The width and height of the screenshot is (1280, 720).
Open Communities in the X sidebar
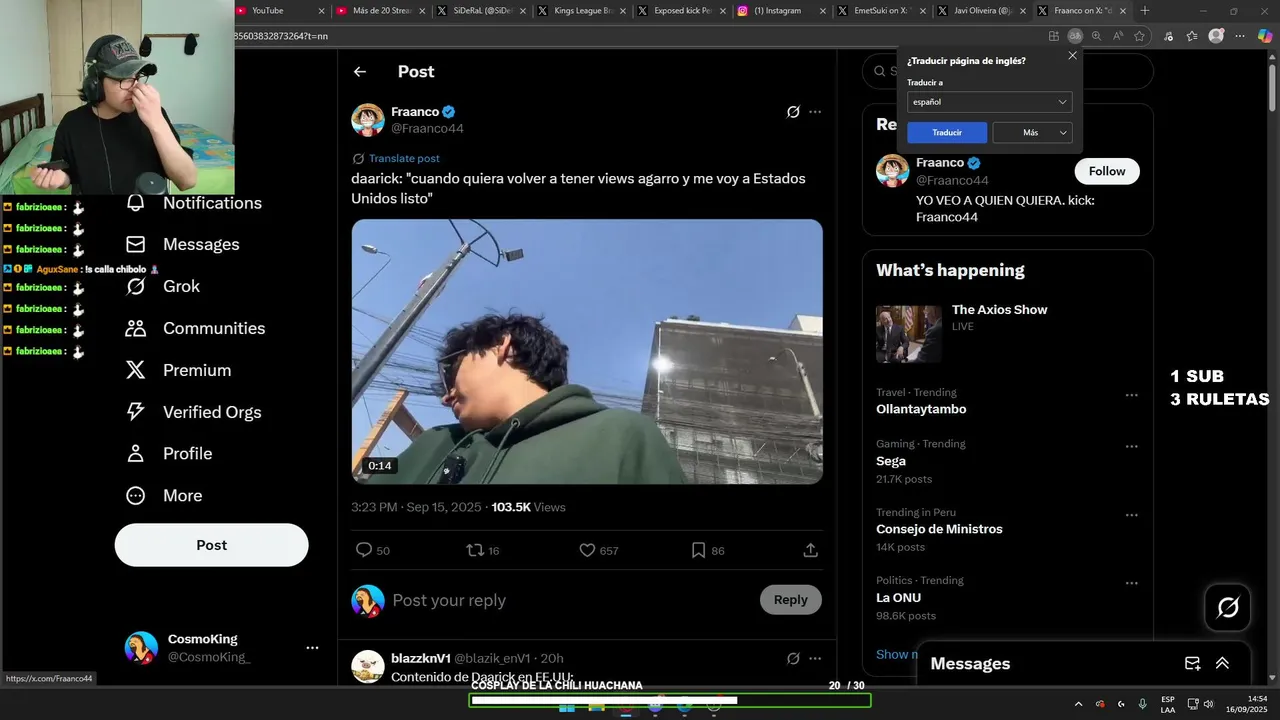pos(196,328)
